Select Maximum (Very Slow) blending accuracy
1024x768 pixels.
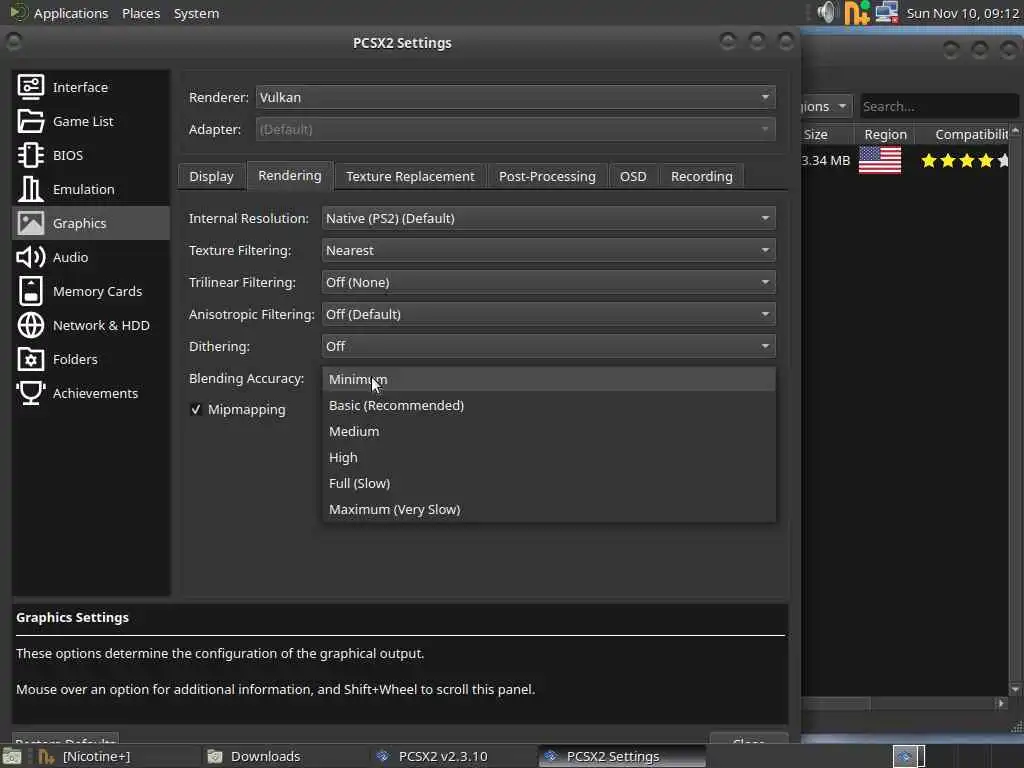click(x=549, y=509)
